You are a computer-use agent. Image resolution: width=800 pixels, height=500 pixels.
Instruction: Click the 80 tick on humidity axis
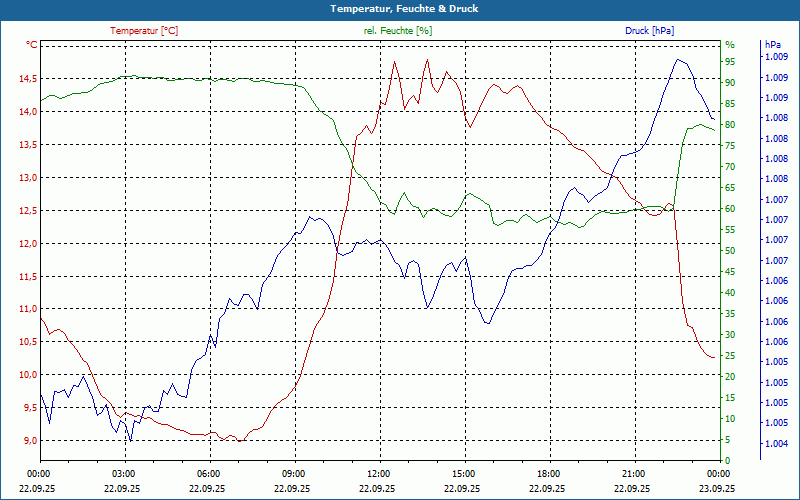coord(730,125)
